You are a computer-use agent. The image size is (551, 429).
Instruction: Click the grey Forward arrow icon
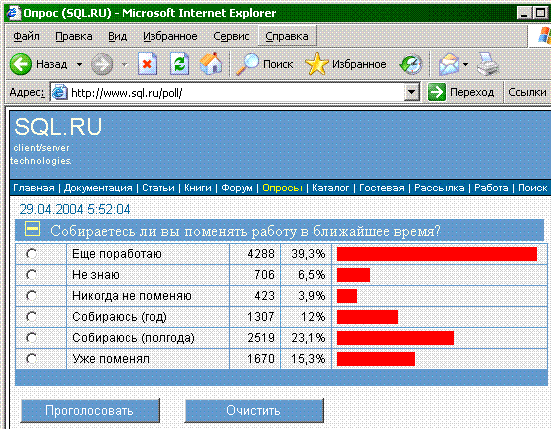pyautogui.click(x=102, y=64)
